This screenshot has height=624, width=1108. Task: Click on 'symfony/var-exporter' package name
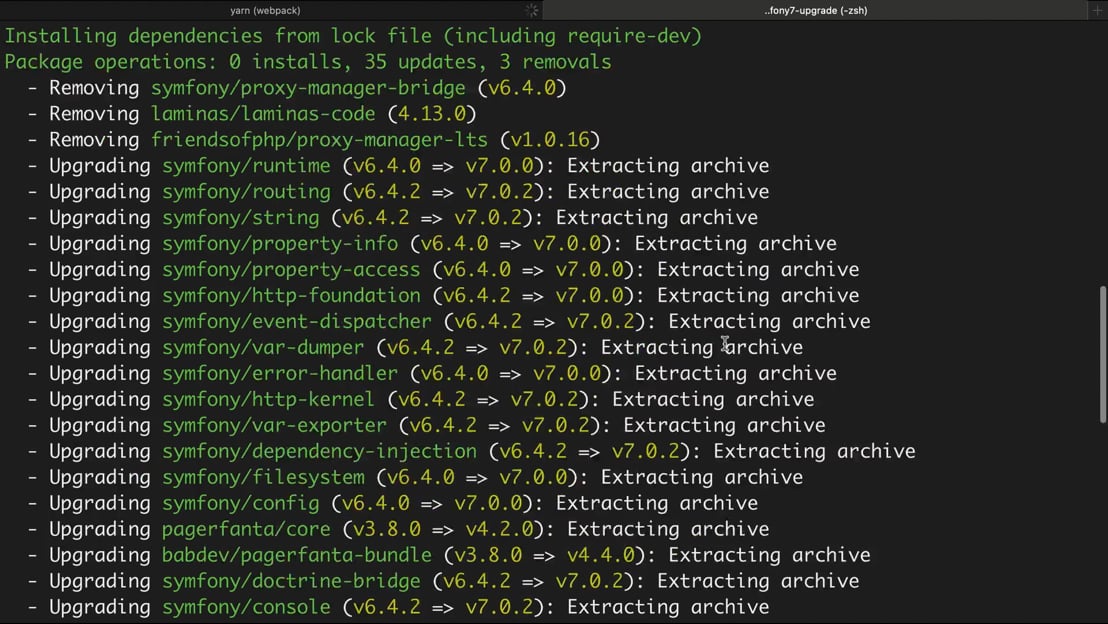274,425
